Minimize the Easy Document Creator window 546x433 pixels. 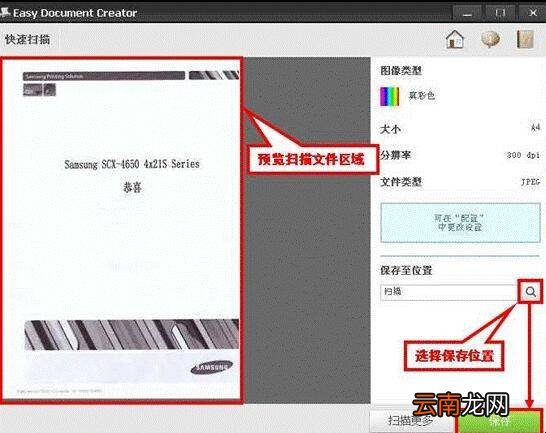[467, 13]
